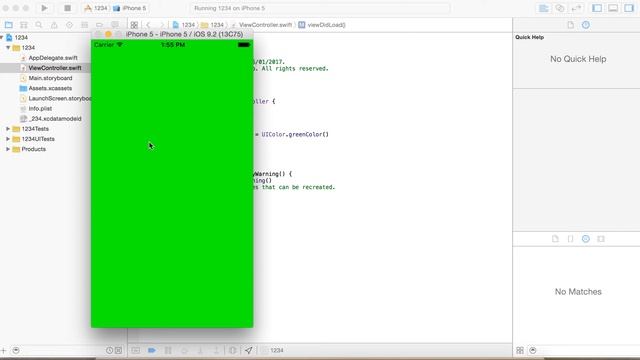Open the navigator filter menu

pos(16,350)
